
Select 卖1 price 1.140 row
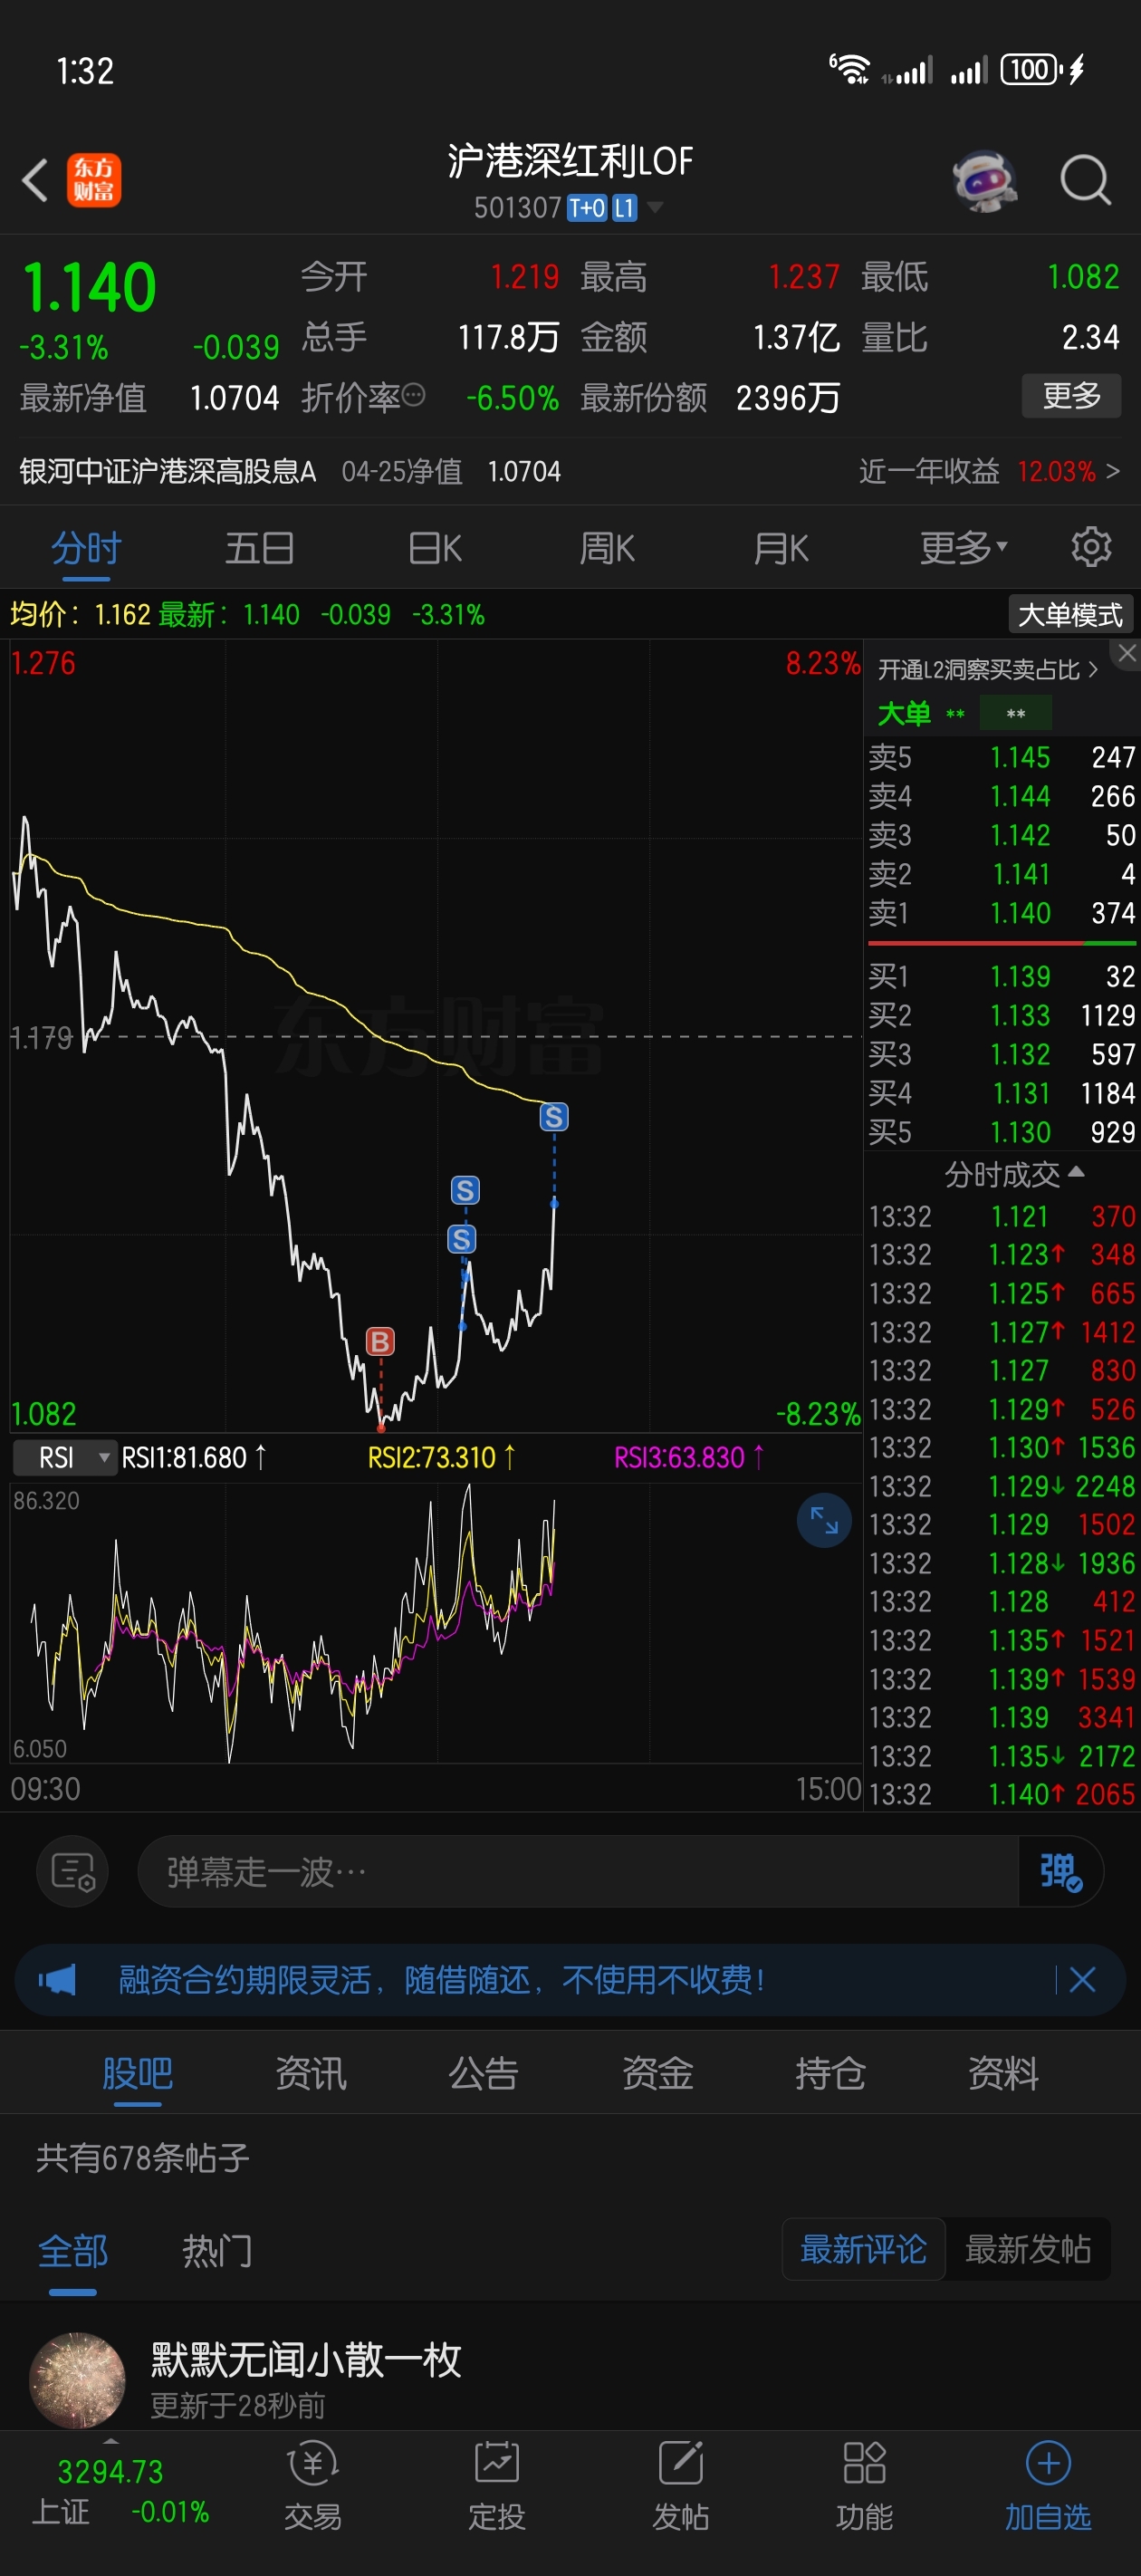coord(1002,913)
